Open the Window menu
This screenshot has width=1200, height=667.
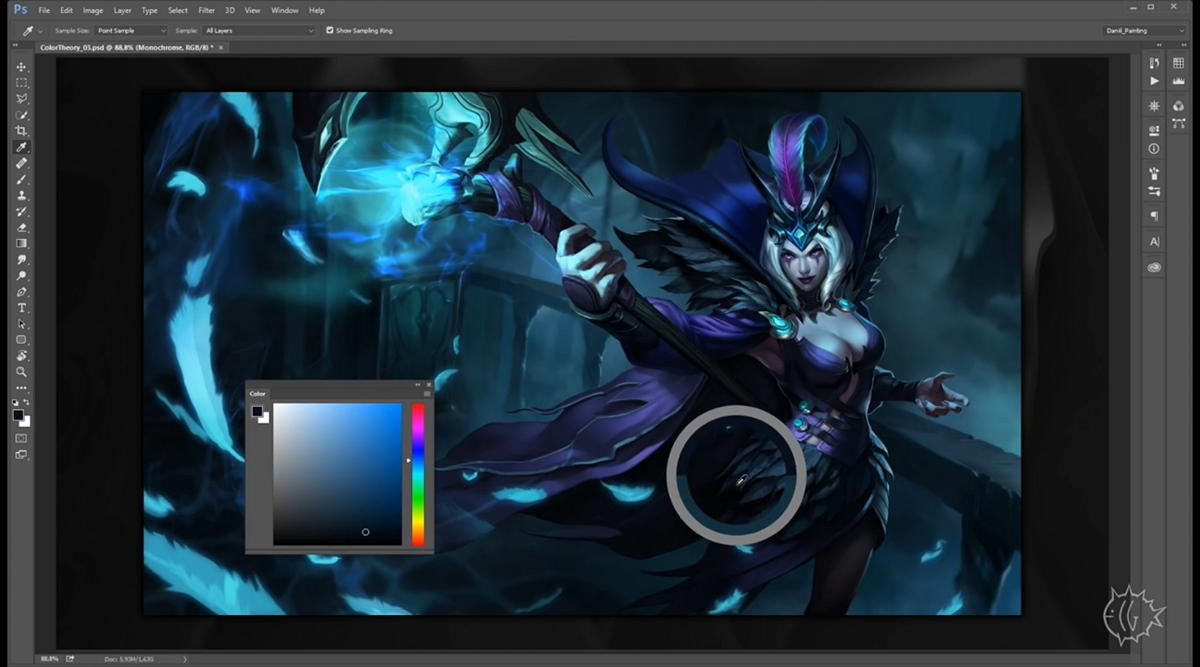pos(285,10)
